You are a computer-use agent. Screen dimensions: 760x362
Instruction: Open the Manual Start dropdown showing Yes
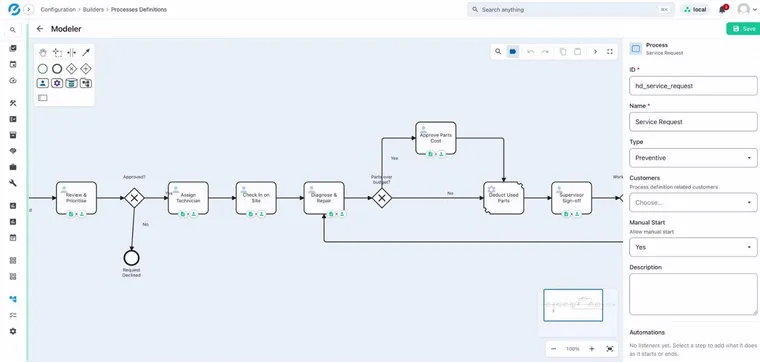[x=693, y=247]
